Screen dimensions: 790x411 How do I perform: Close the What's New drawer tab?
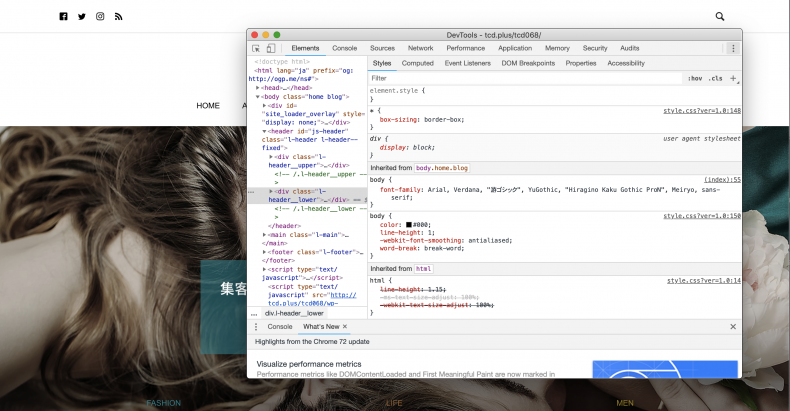tap(345, 326)
